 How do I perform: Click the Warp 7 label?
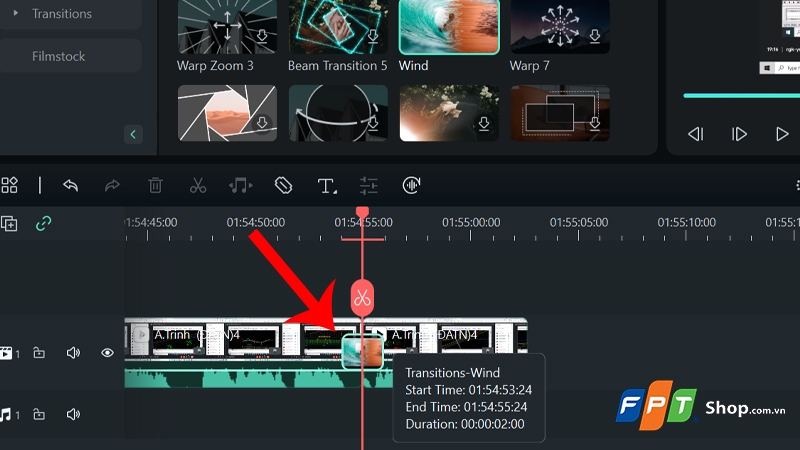coord(529,66)
